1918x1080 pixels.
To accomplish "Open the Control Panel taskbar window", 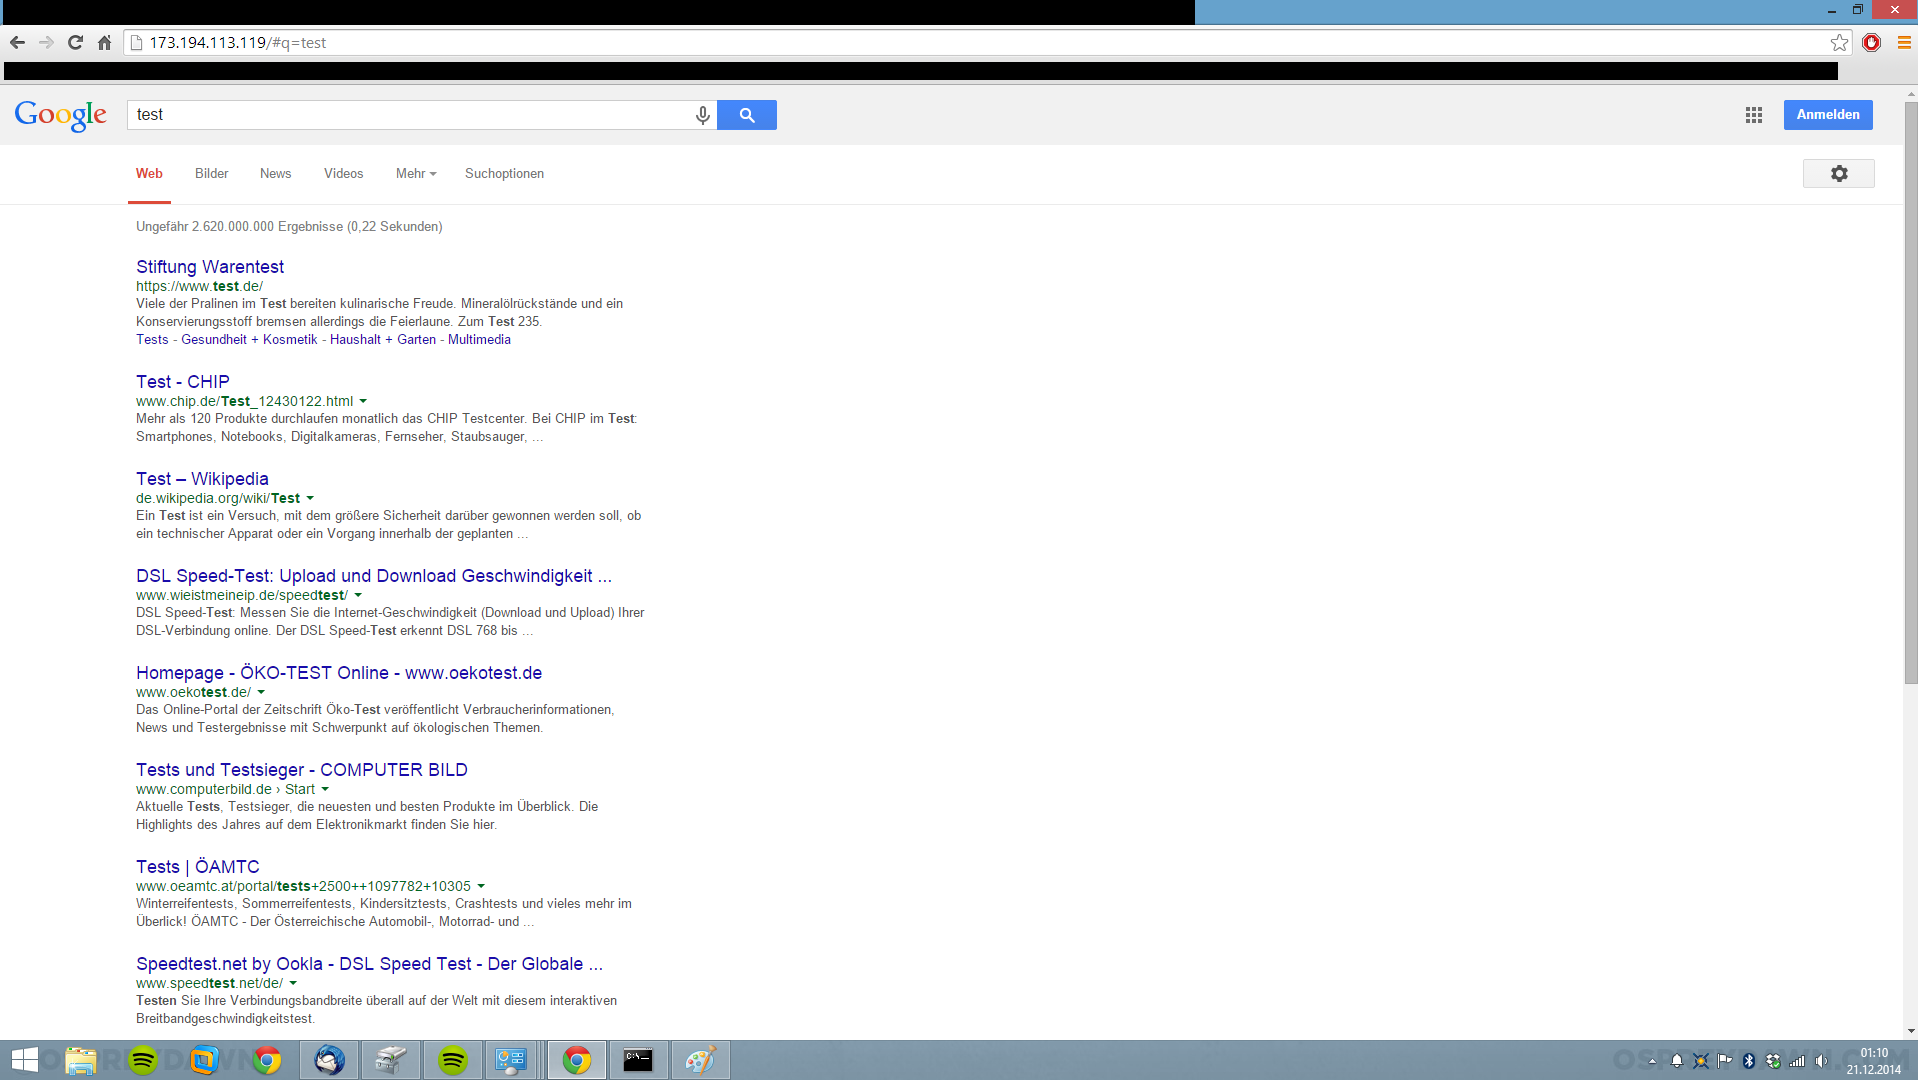I will tap(511, 1060).
